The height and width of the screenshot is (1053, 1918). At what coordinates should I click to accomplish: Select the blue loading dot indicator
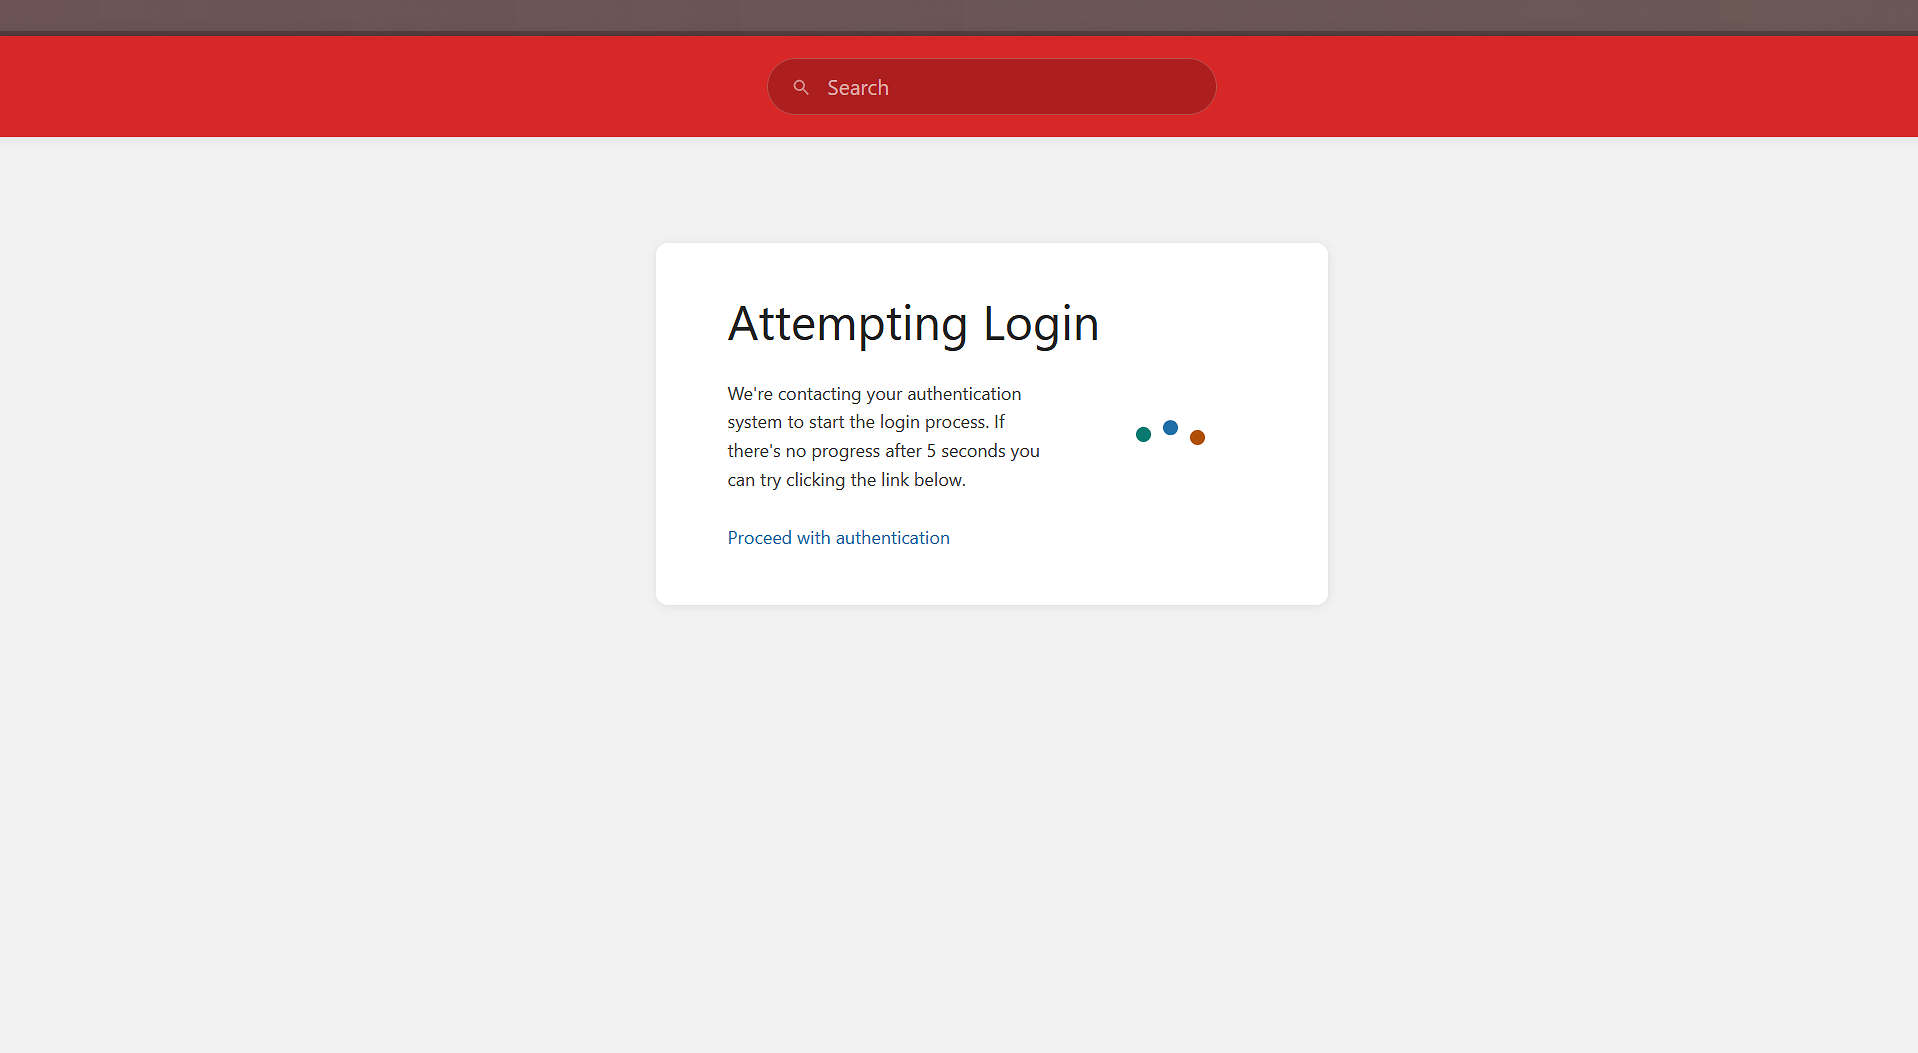1170,427
